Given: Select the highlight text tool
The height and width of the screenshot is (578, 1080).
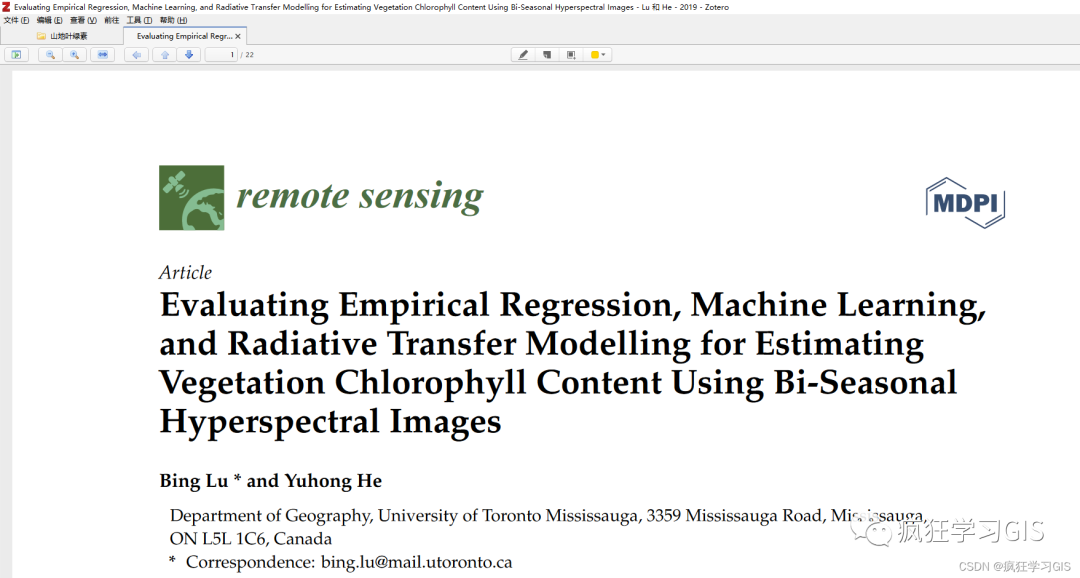Looking at the screenshot, I should click(x=523, y=54).
